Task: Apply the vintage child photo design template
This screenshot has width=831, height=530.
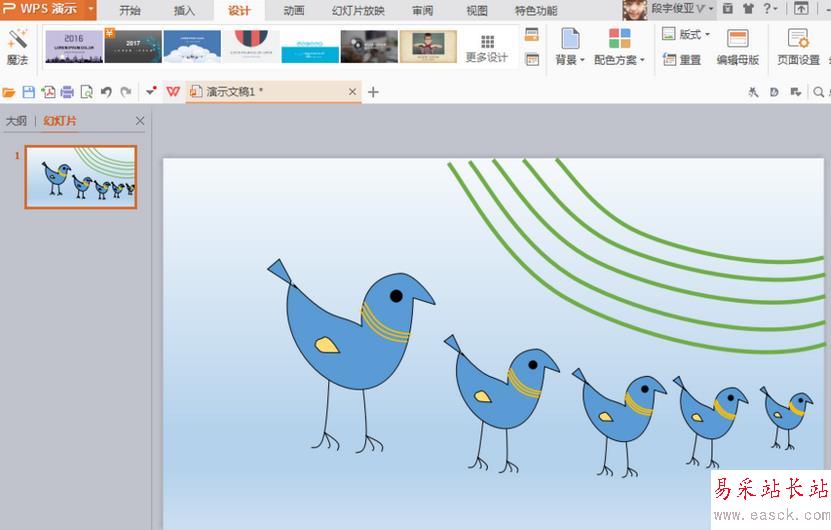Action: tap(428, 47)
